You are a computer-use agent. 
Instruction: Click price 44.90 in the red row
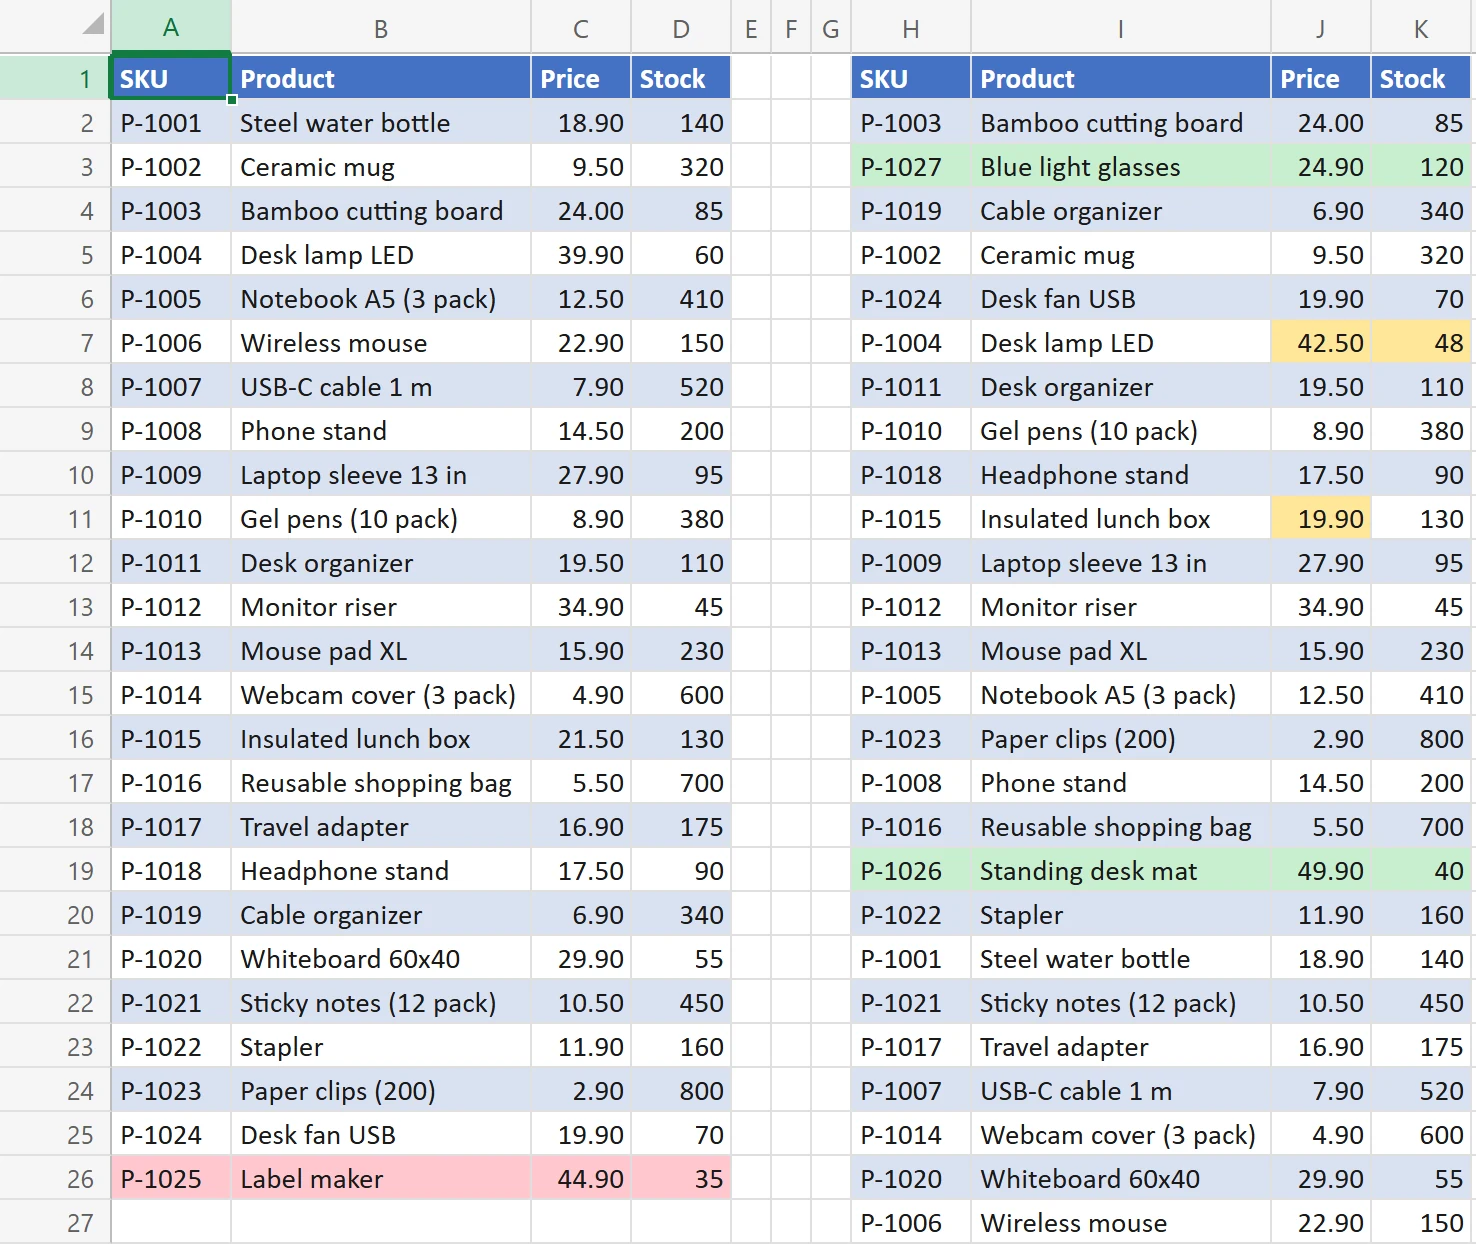click(581, 1179)
